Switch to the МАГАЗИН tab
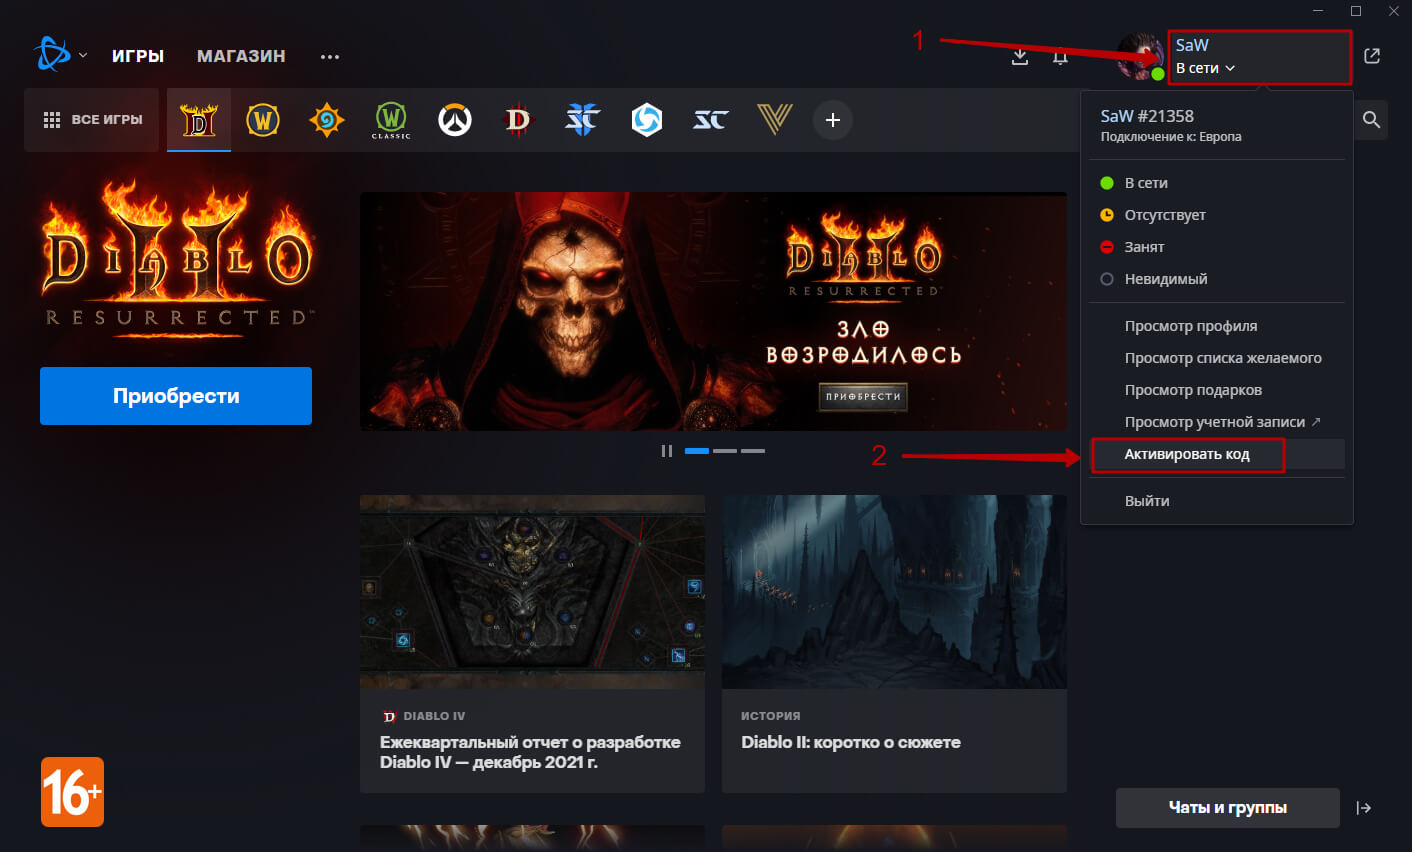The height and width of the screenshot is (852, 1412). click(241, 56)
